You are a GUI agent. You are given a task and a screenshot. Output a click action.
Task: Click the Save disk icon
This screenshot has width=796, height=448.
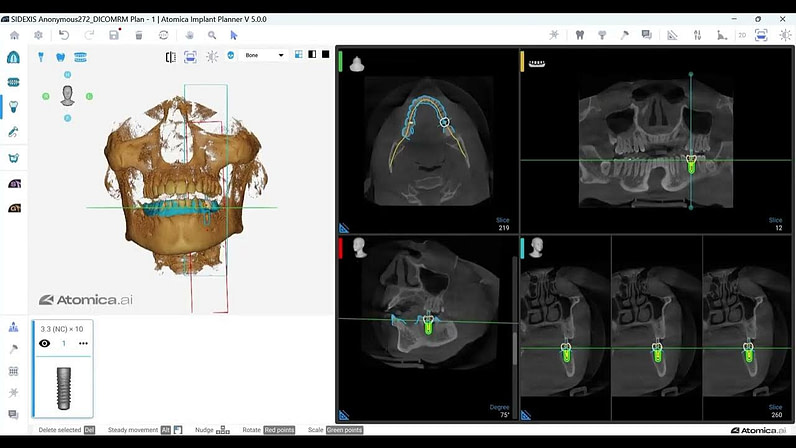pyautogui.click(x=114, y=35)
